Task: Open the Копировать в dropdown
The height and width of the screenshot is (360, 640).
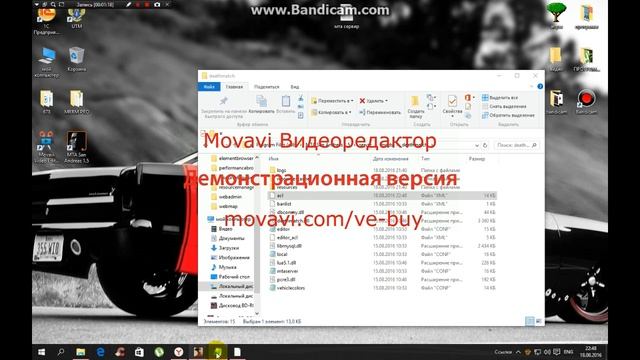Action: [331, 112]
